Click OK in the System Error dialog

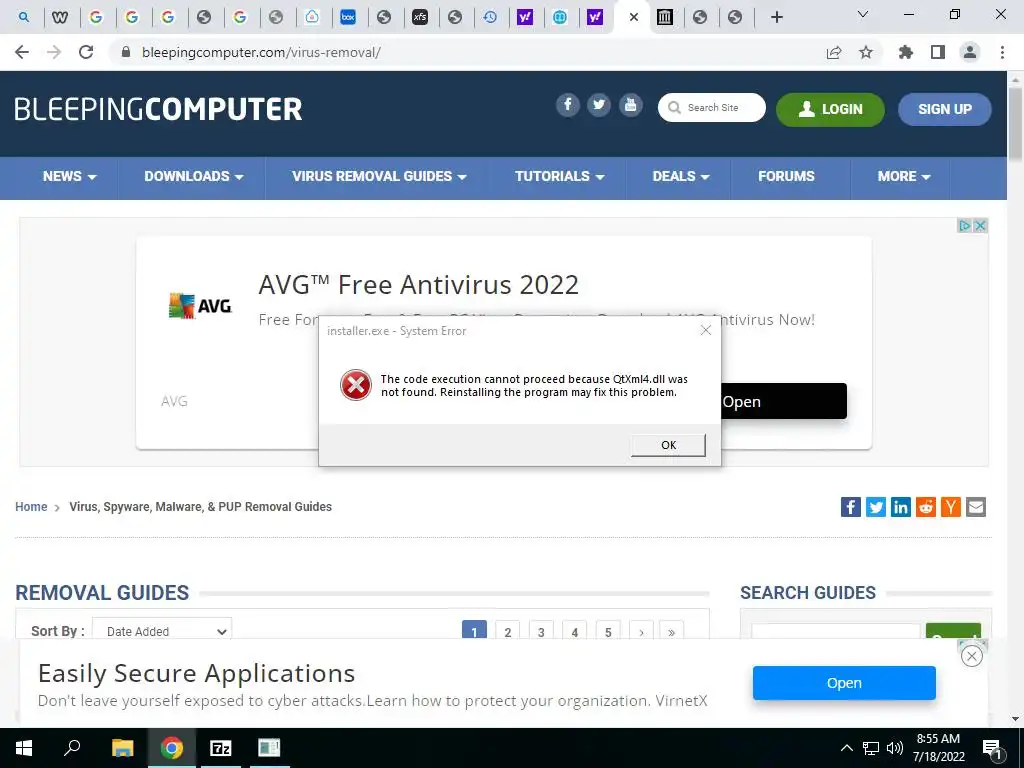(x=668, y=445)
